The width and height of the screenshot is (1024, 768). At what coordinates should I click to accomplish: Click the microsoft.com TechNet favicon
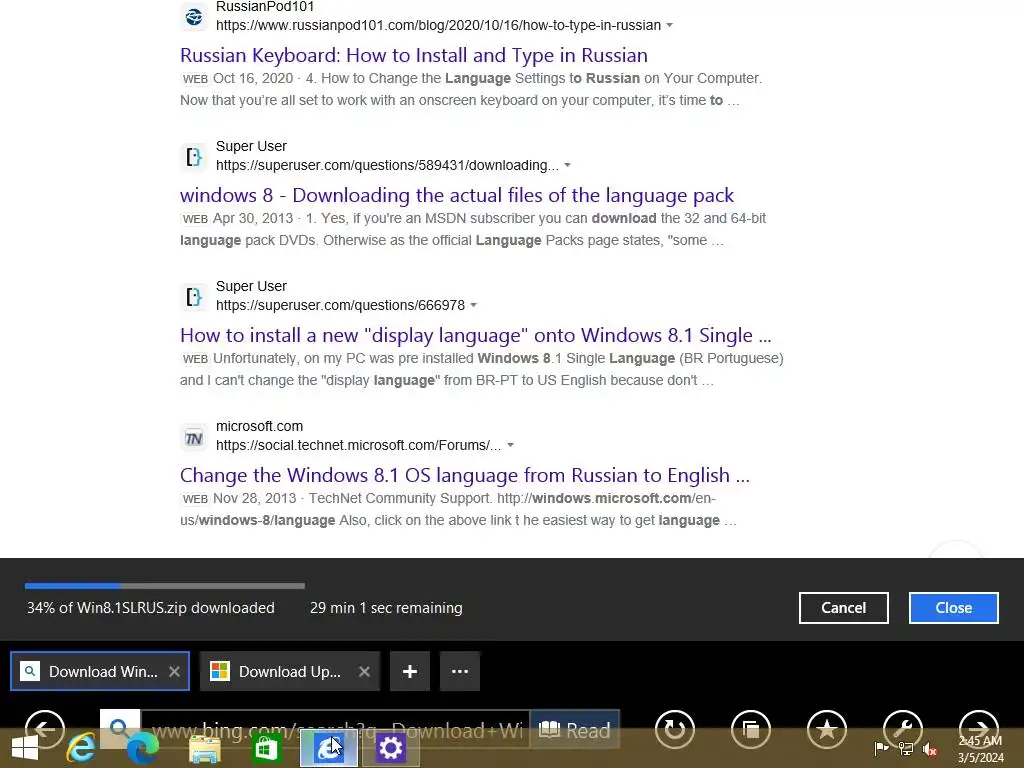pyautogui.click(x=194, y=437)
